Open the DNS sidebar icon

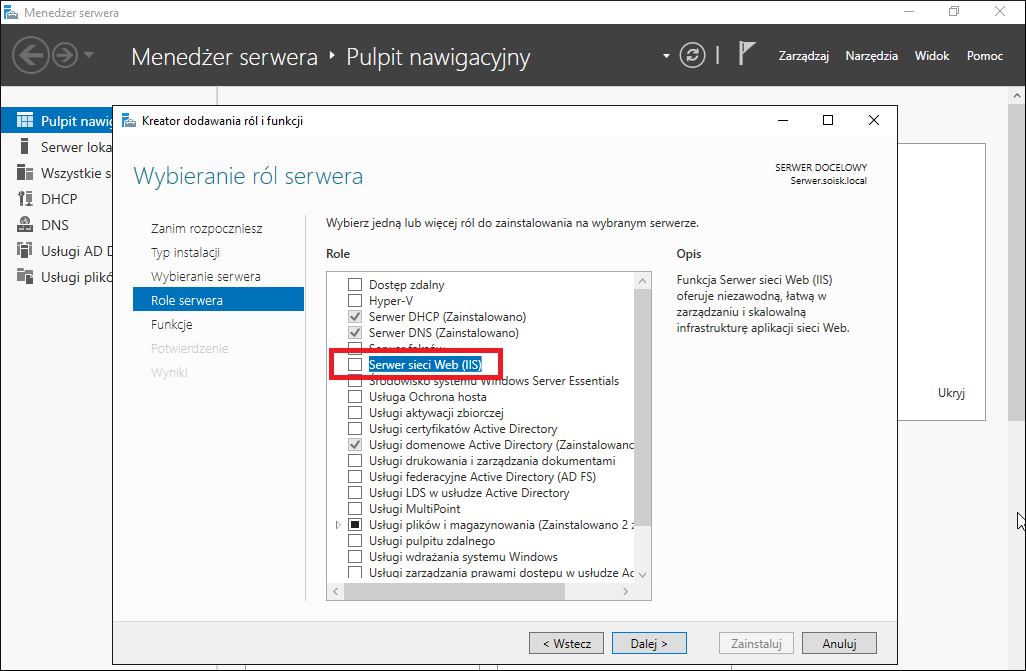25,225
